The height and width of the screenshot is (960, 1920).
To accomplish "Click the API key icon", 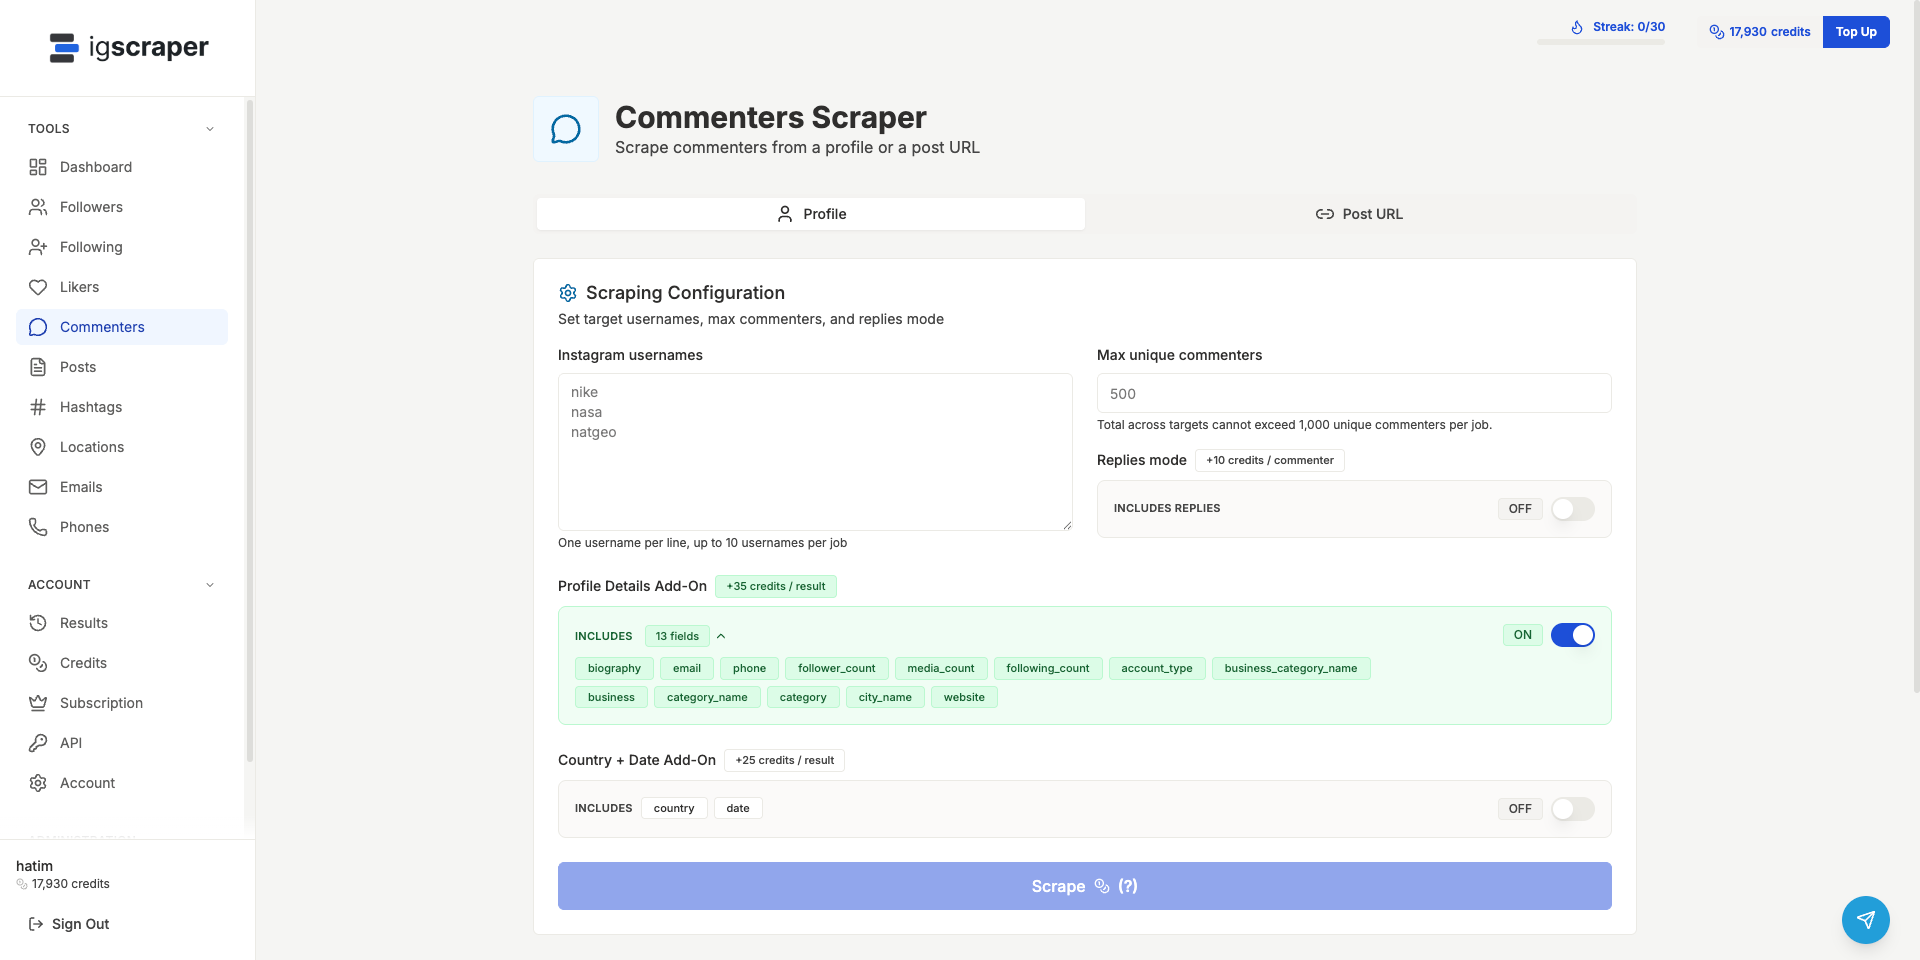I will point(38,743).
